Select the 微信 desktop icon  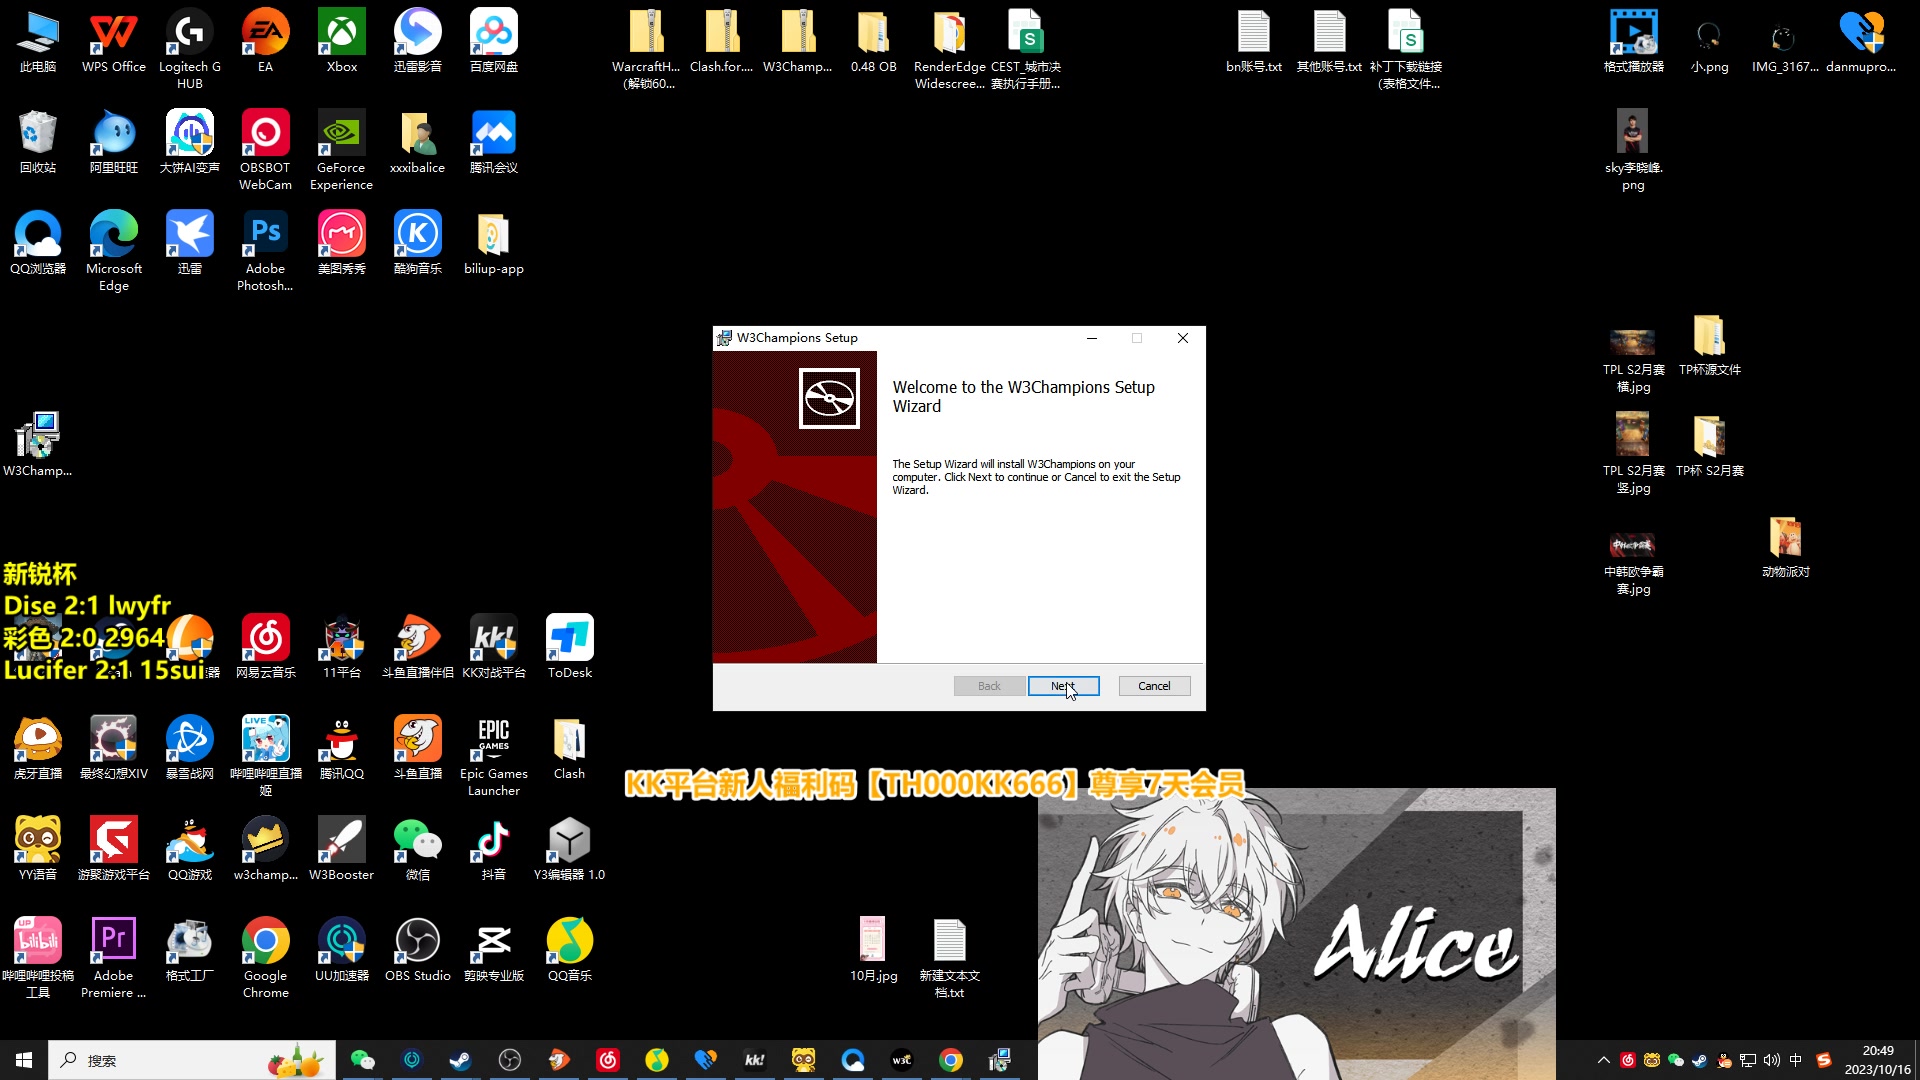coord(418,850)
